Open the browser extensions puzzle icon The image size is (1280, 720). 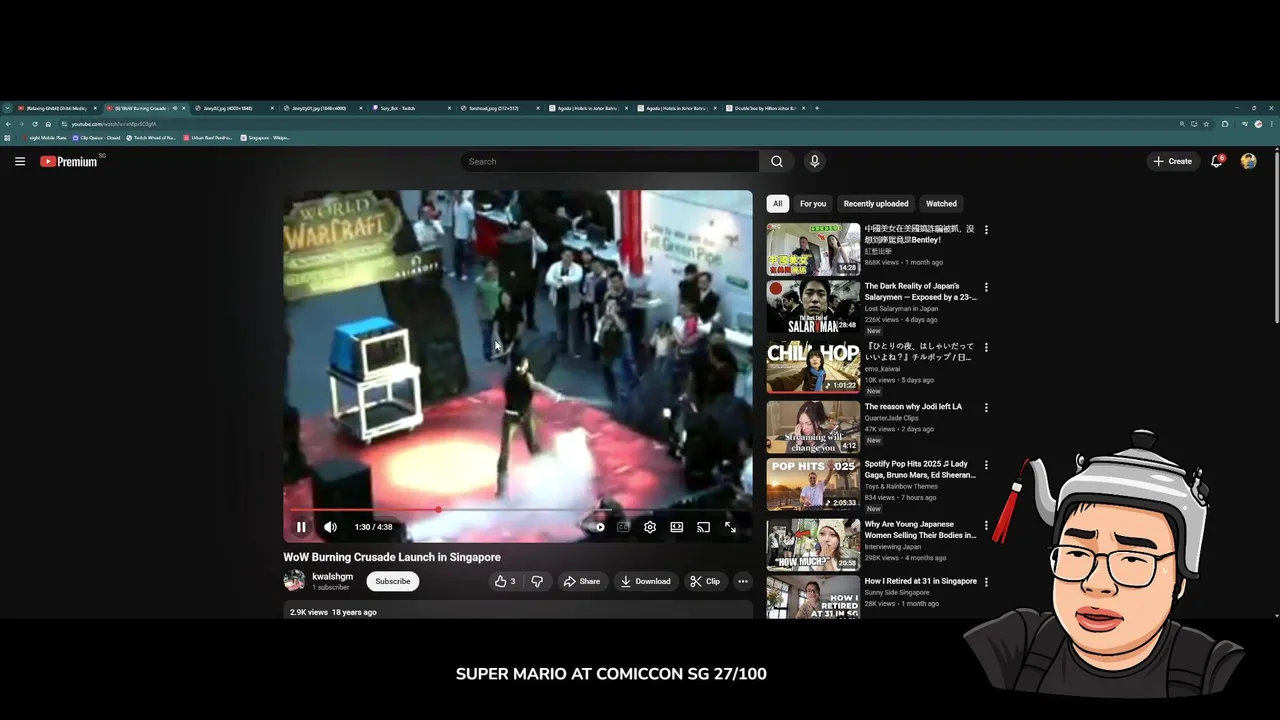(x=1226, y=124)
